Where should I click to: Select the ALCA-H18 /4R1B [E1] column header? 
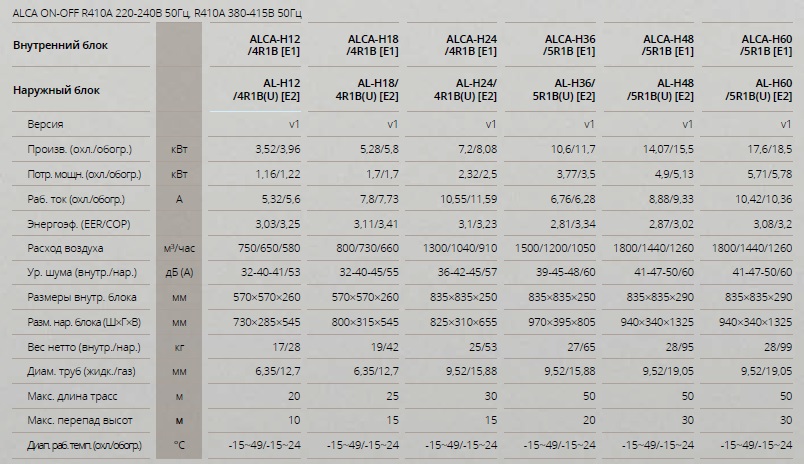pos(373,45)
